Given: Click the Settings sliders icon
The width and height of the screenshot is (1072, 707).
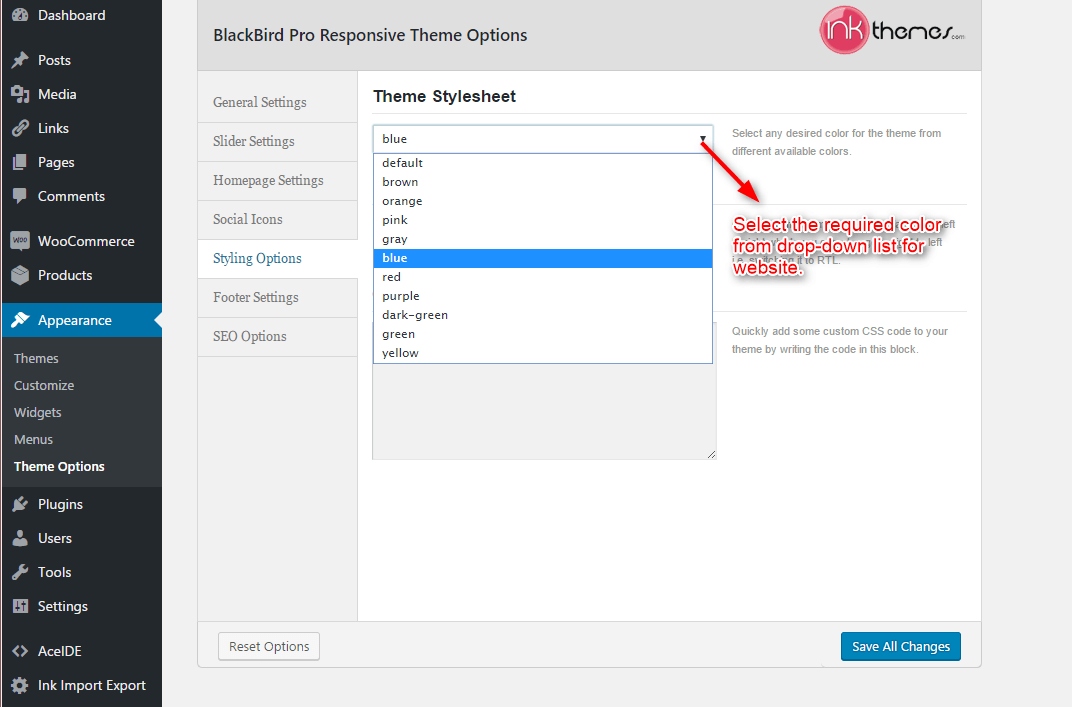Looking at the screenshot, I should (20, 606).
